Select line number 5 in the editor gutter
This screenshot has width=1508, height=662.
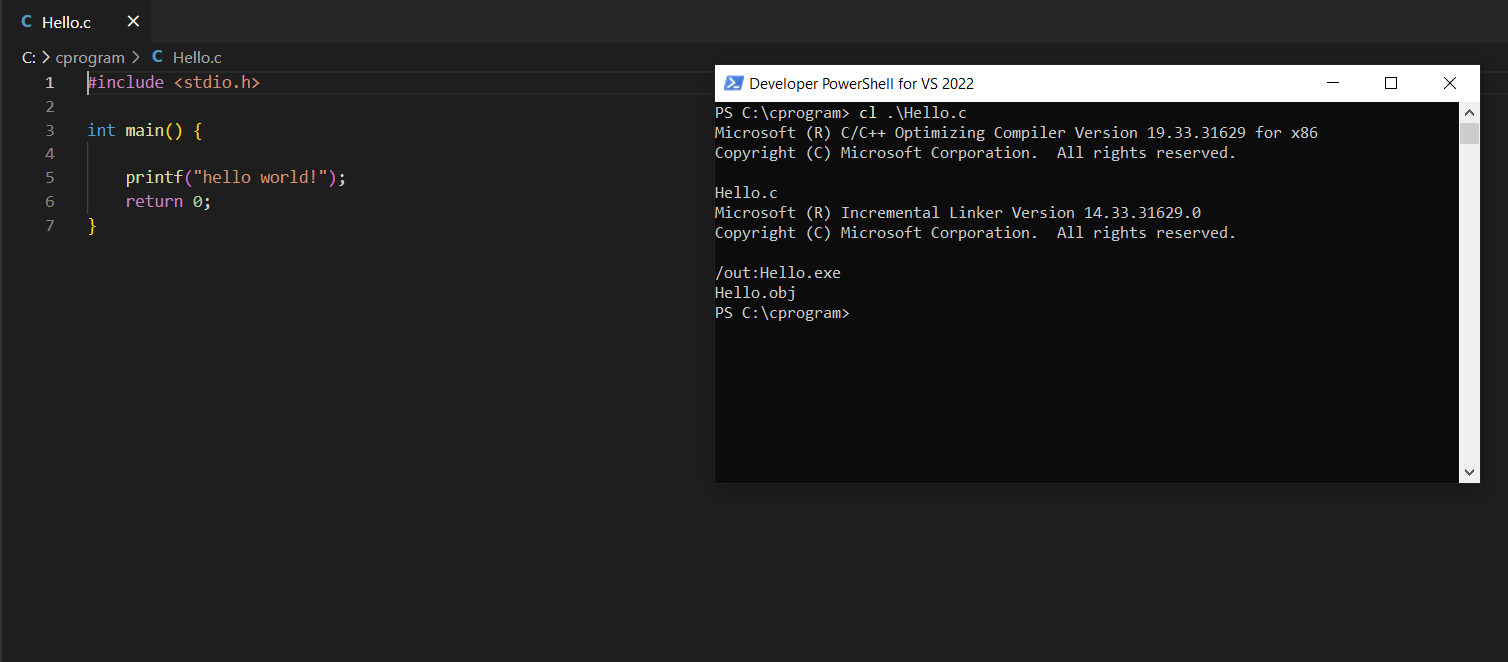coord(49,177)
